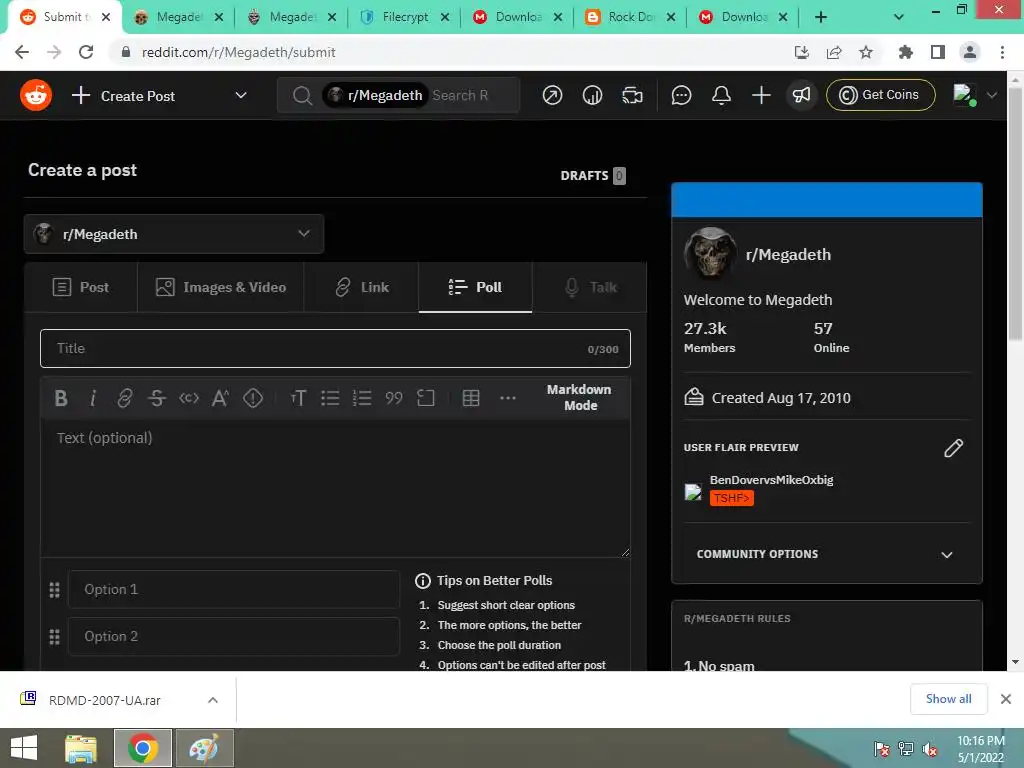Open the chat bubble icon

[x=681, y=96]
